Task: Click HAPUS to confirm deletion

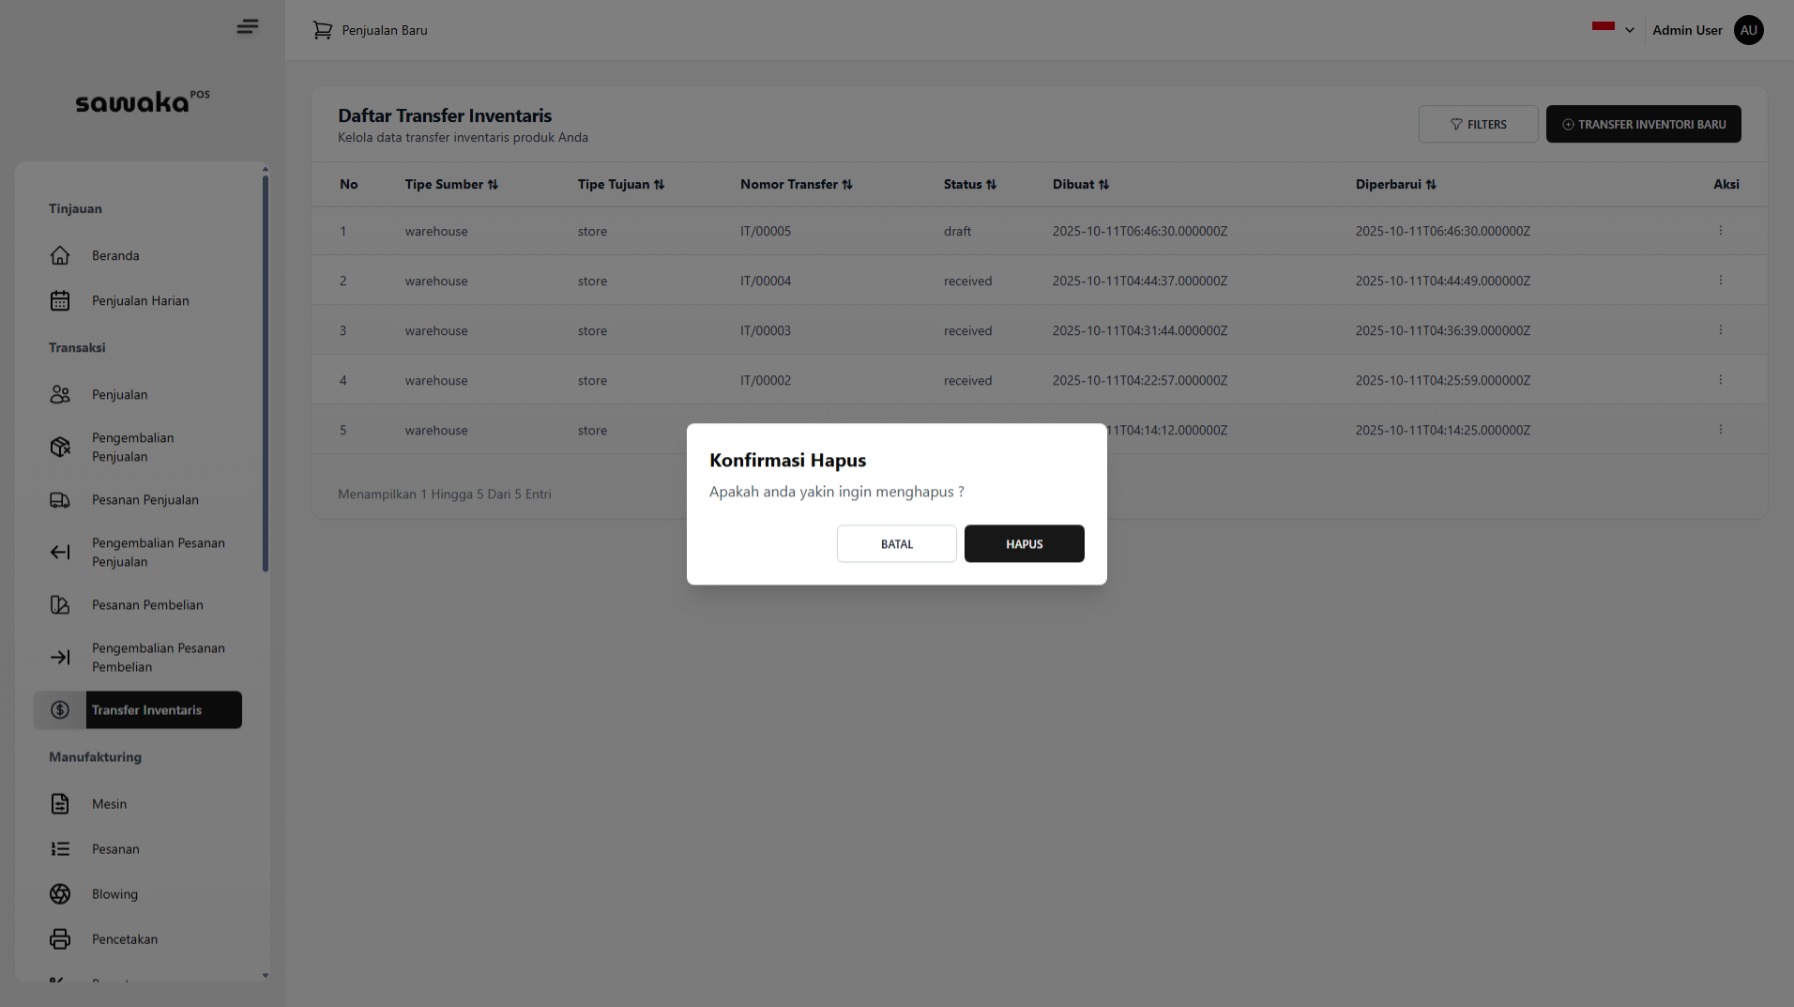Action: click(x=1023, y=544)
